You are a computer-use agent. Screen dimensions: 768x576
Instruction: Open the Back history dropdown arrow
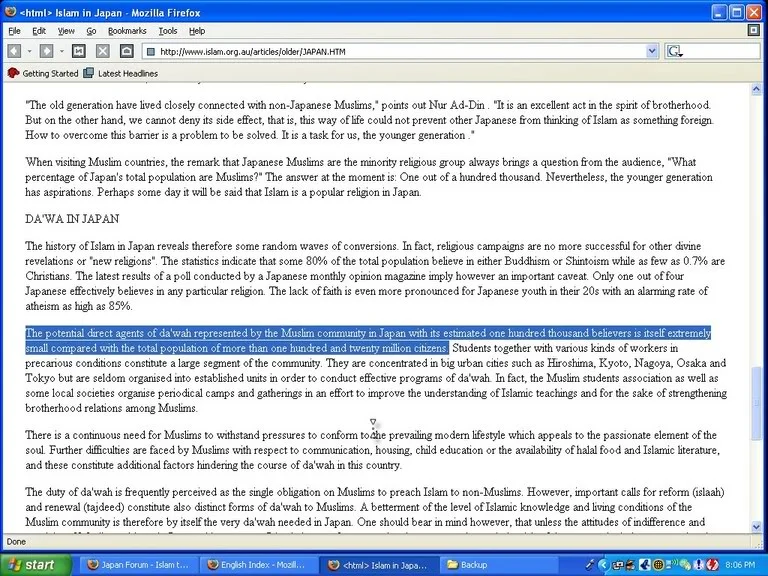tap(29, 51)
